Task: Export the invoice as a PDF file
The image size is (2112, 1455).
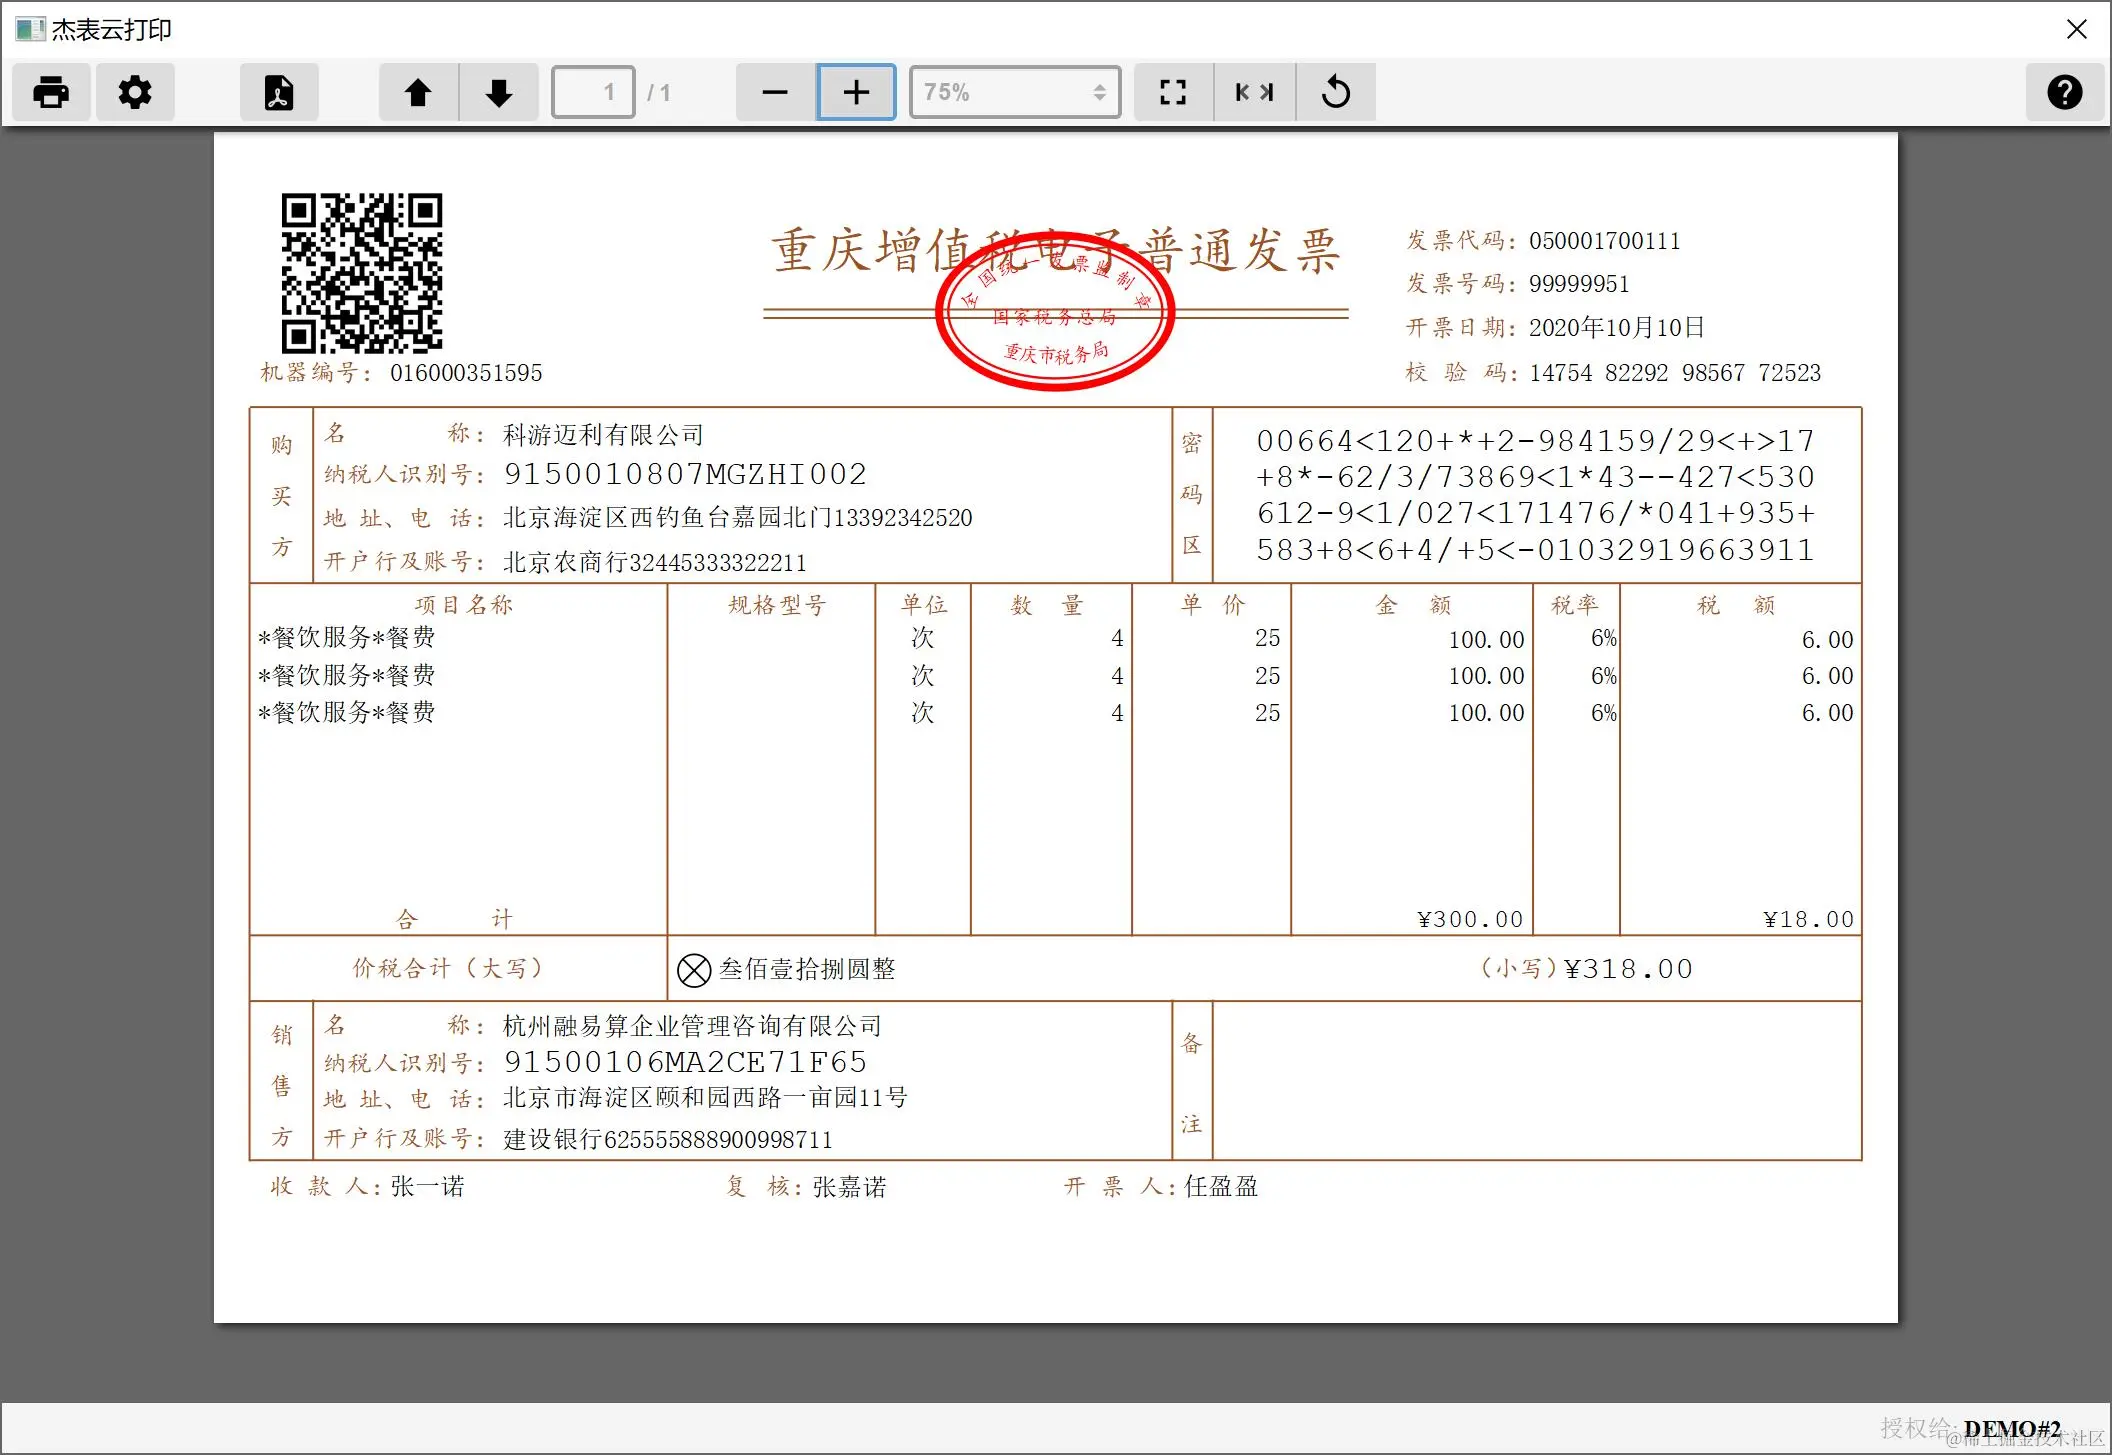Action: tap(279, 92)
